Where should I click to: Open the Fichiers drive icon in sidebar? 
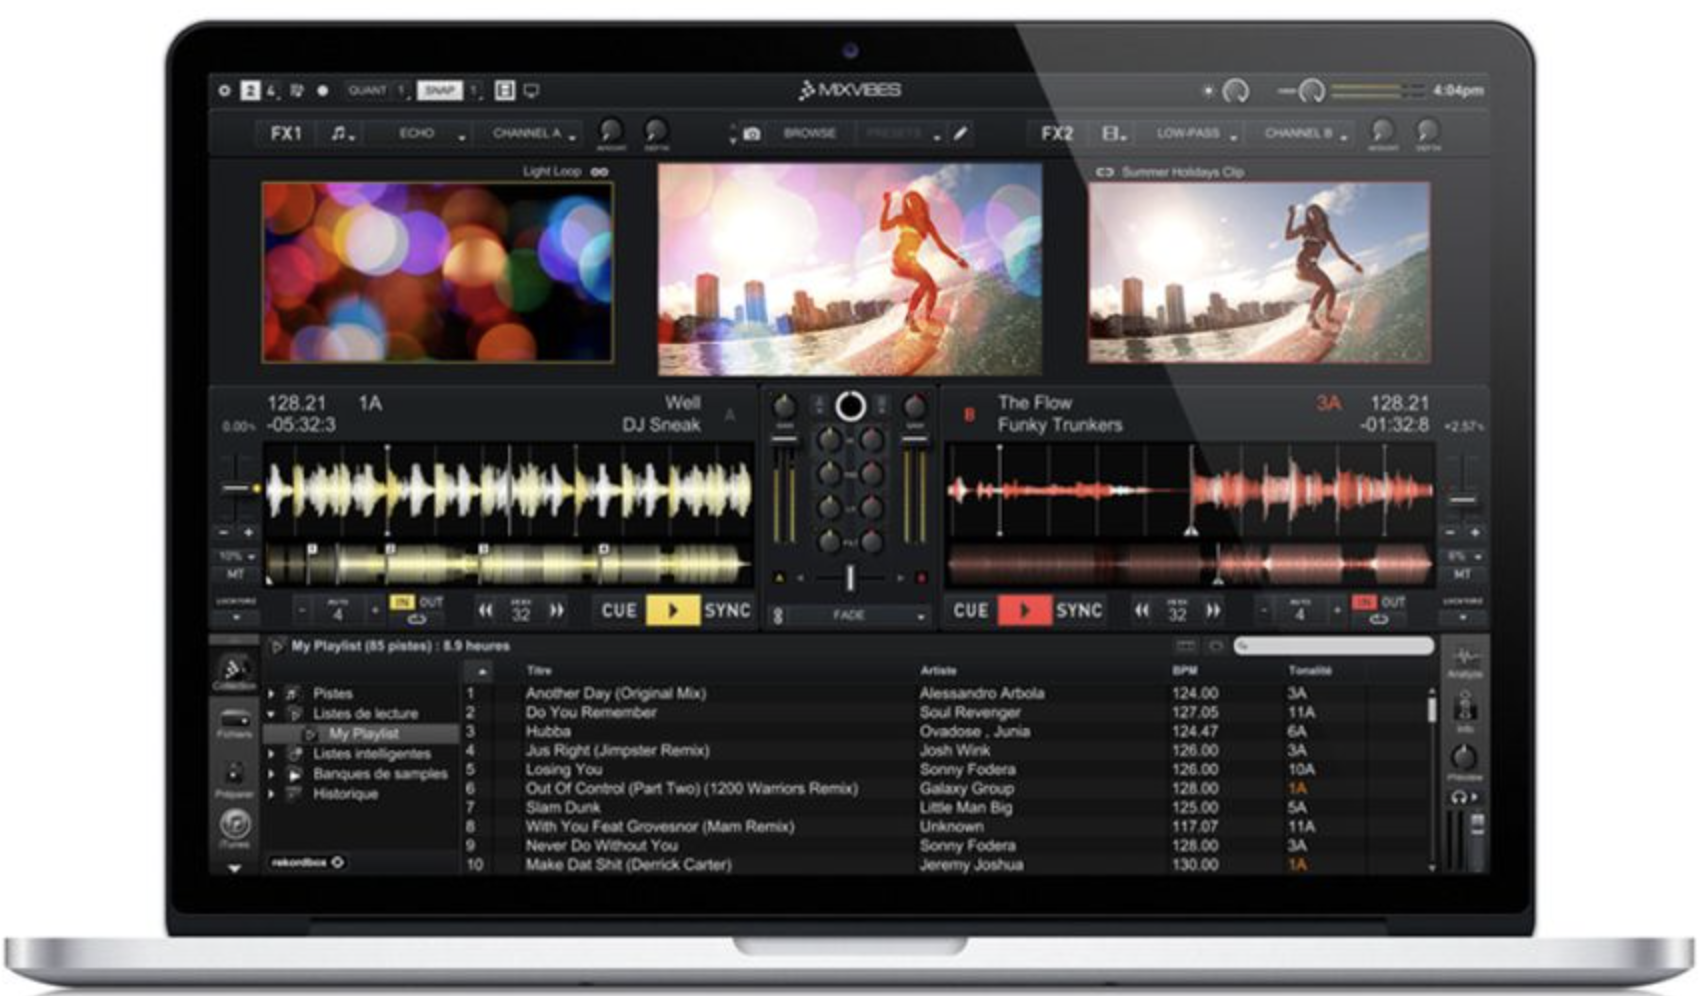234,723
